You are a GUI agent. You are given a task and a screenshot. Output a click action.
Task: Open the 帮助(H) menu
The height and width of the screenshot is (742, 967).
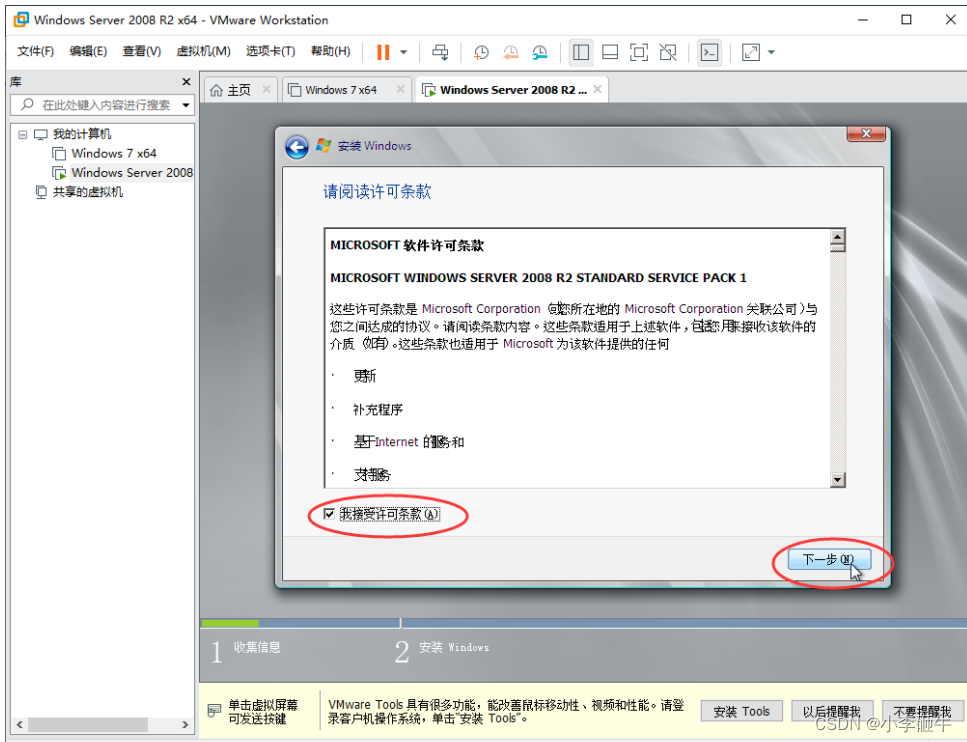point(331,51)
